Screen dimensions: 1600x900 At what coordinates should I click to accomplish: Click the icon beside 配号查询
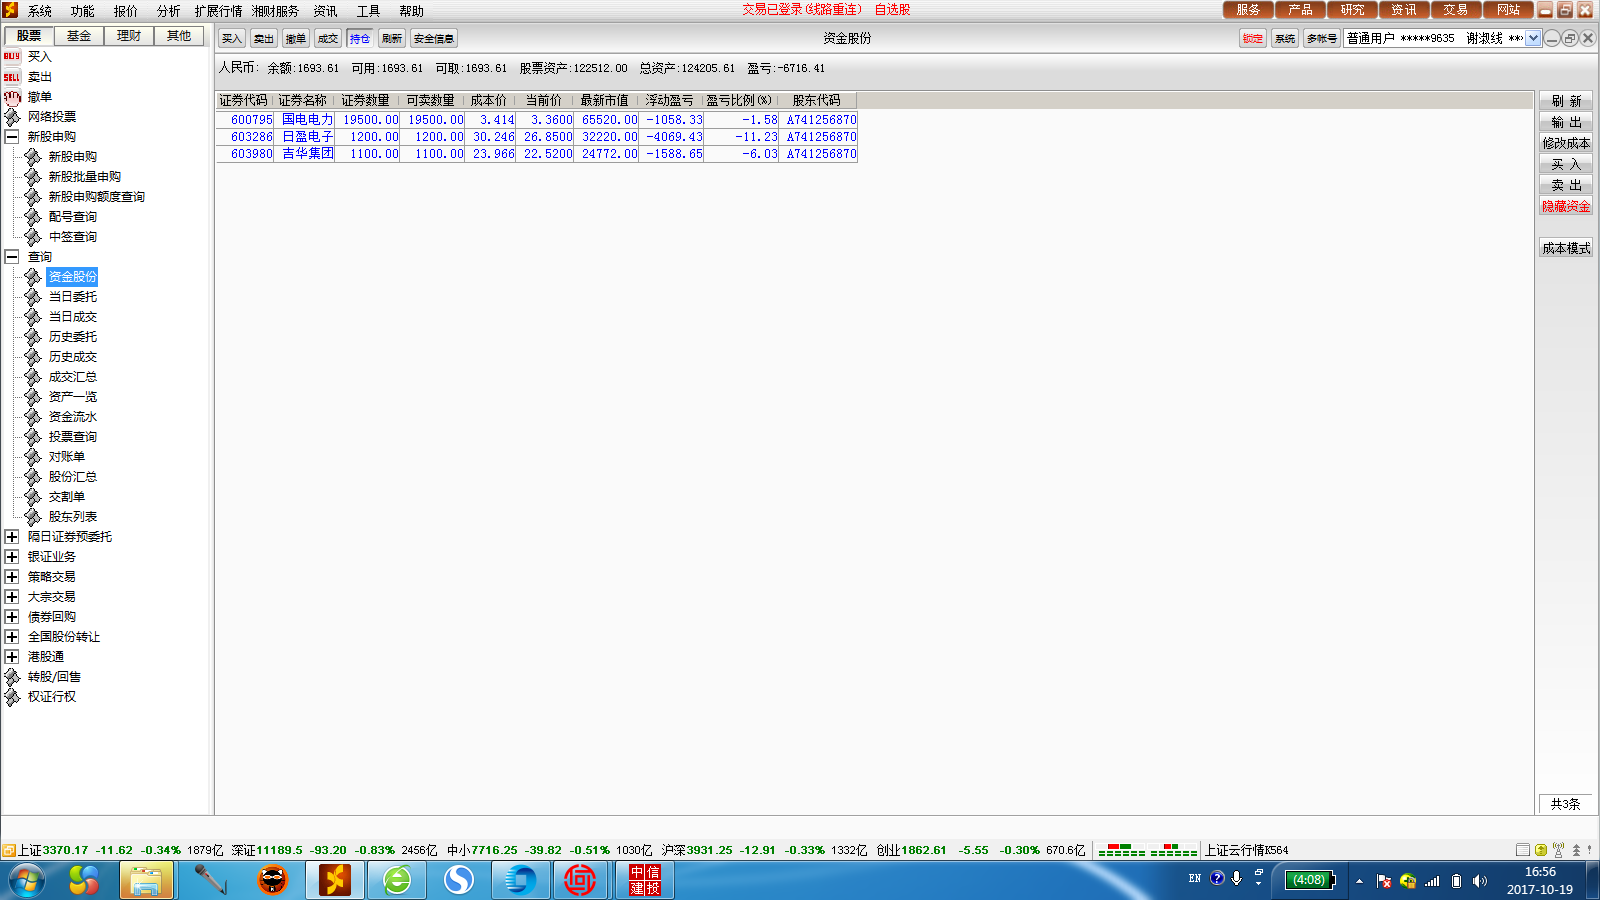click(33, 217)
